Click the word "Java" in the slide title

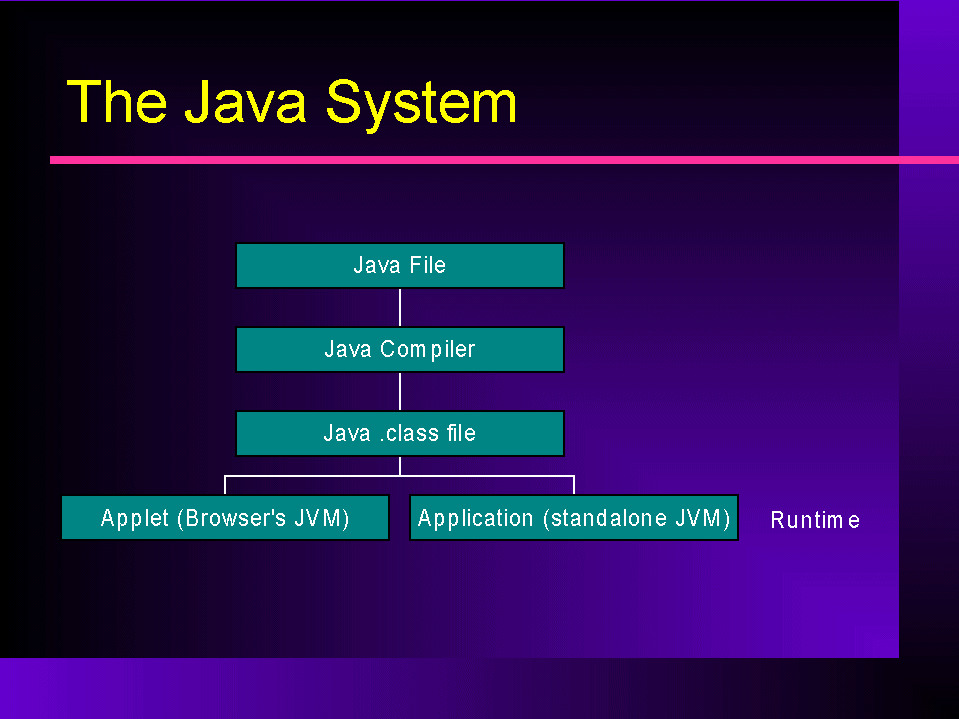coord(244,101)
